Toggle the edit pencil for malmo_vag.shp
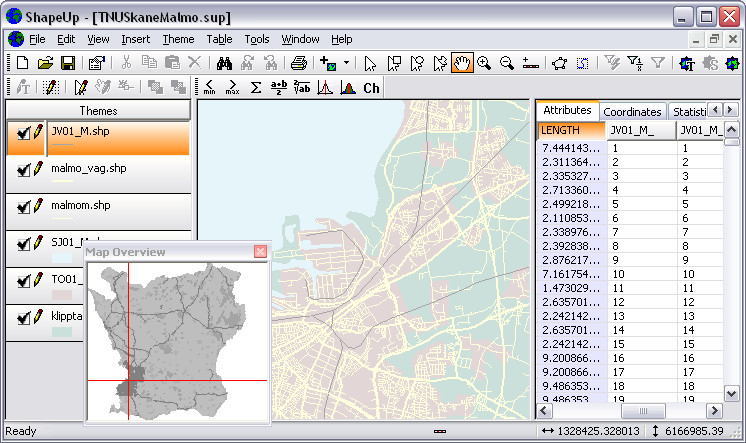The image size is (746, 443). [38, 168]
